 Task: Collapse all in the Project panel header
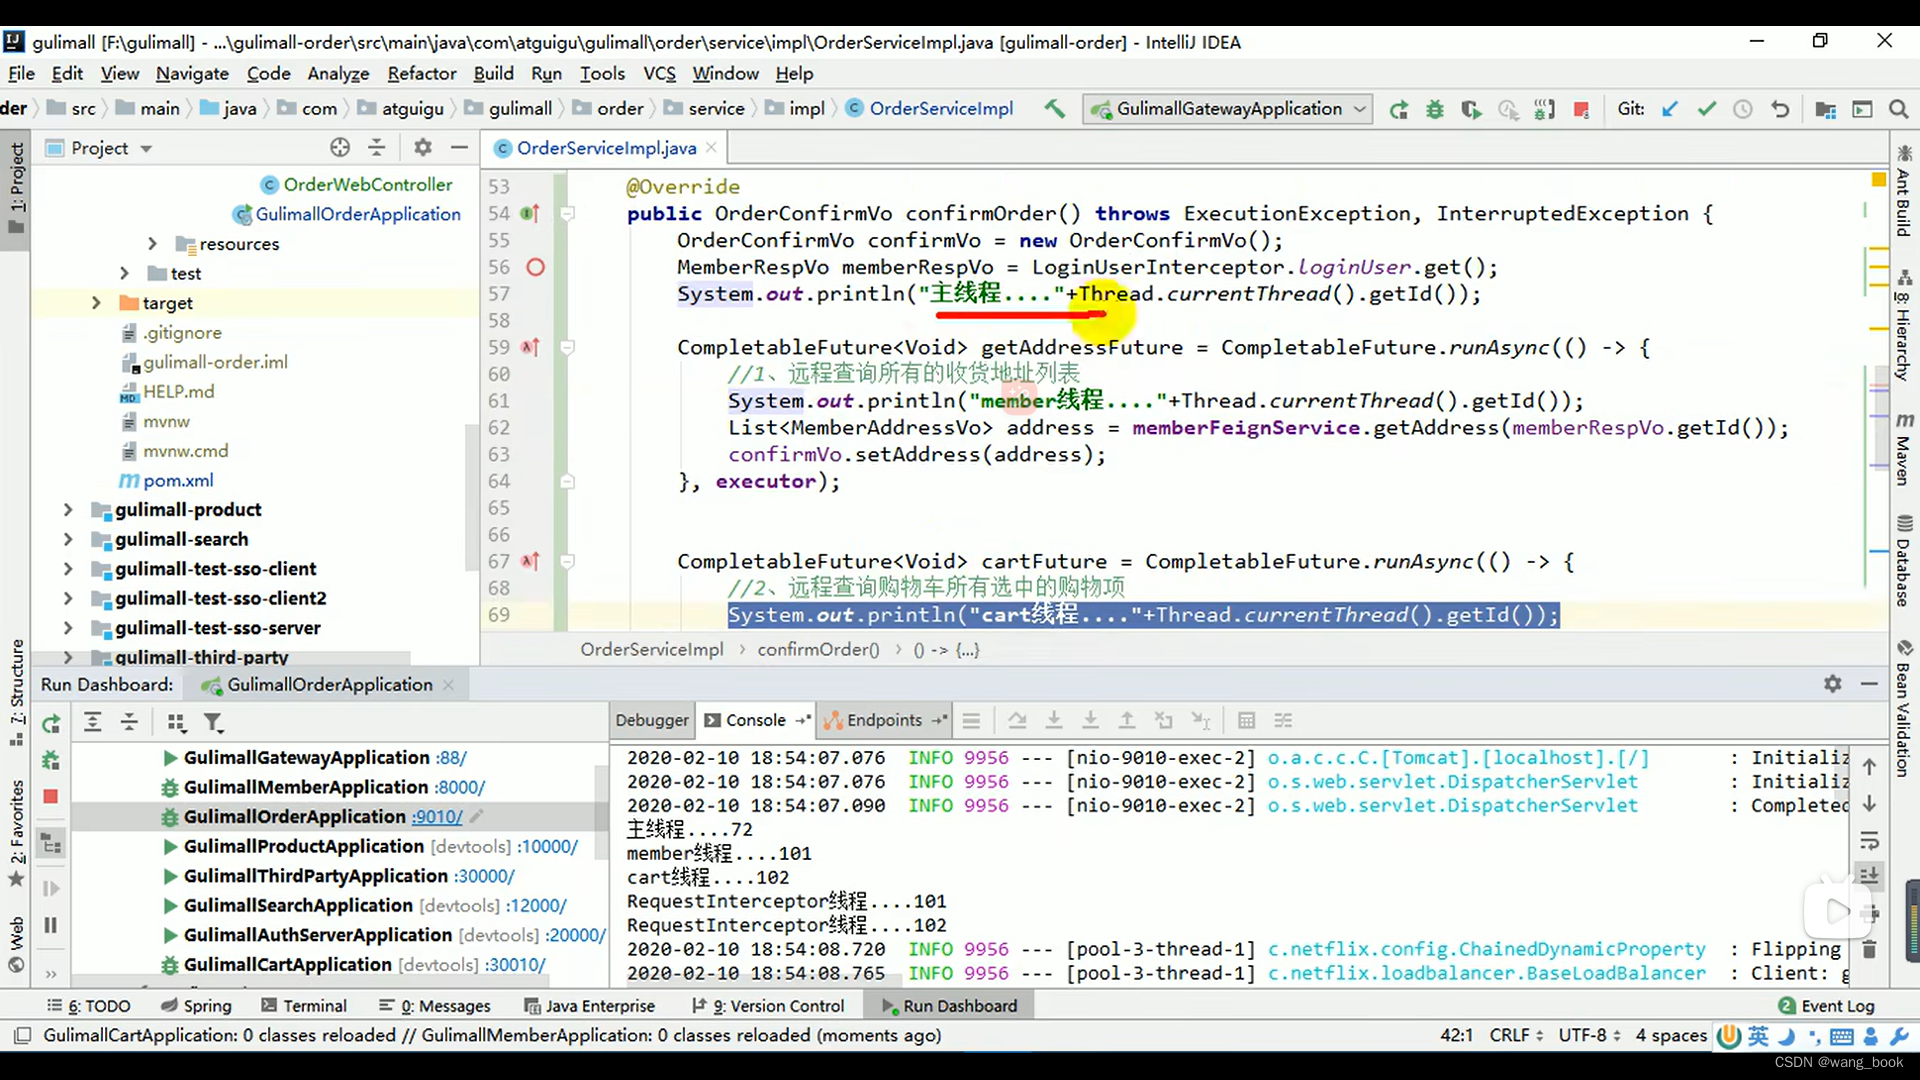pyautogui.click(x=377, y=148)
